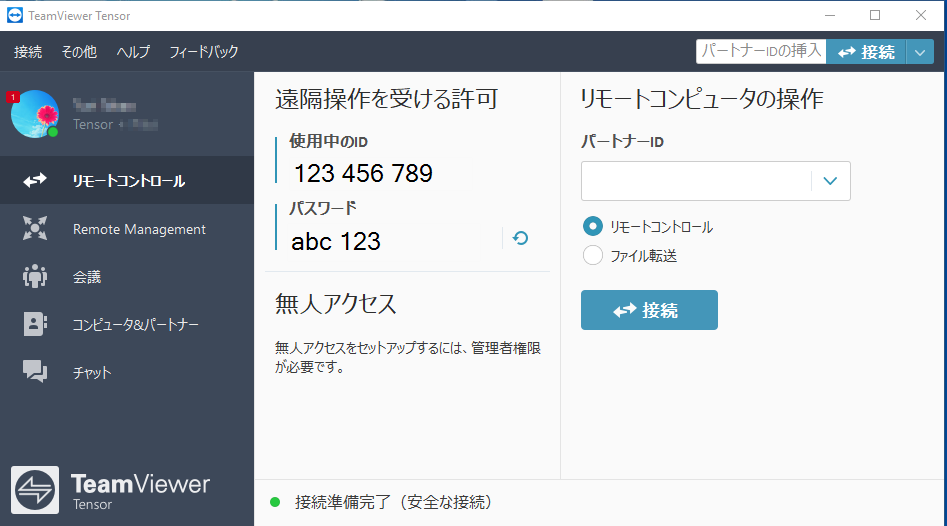Click the Remote Management arrows icon
This screenshot has height=526, width=947.
click(x=34, y=228)
